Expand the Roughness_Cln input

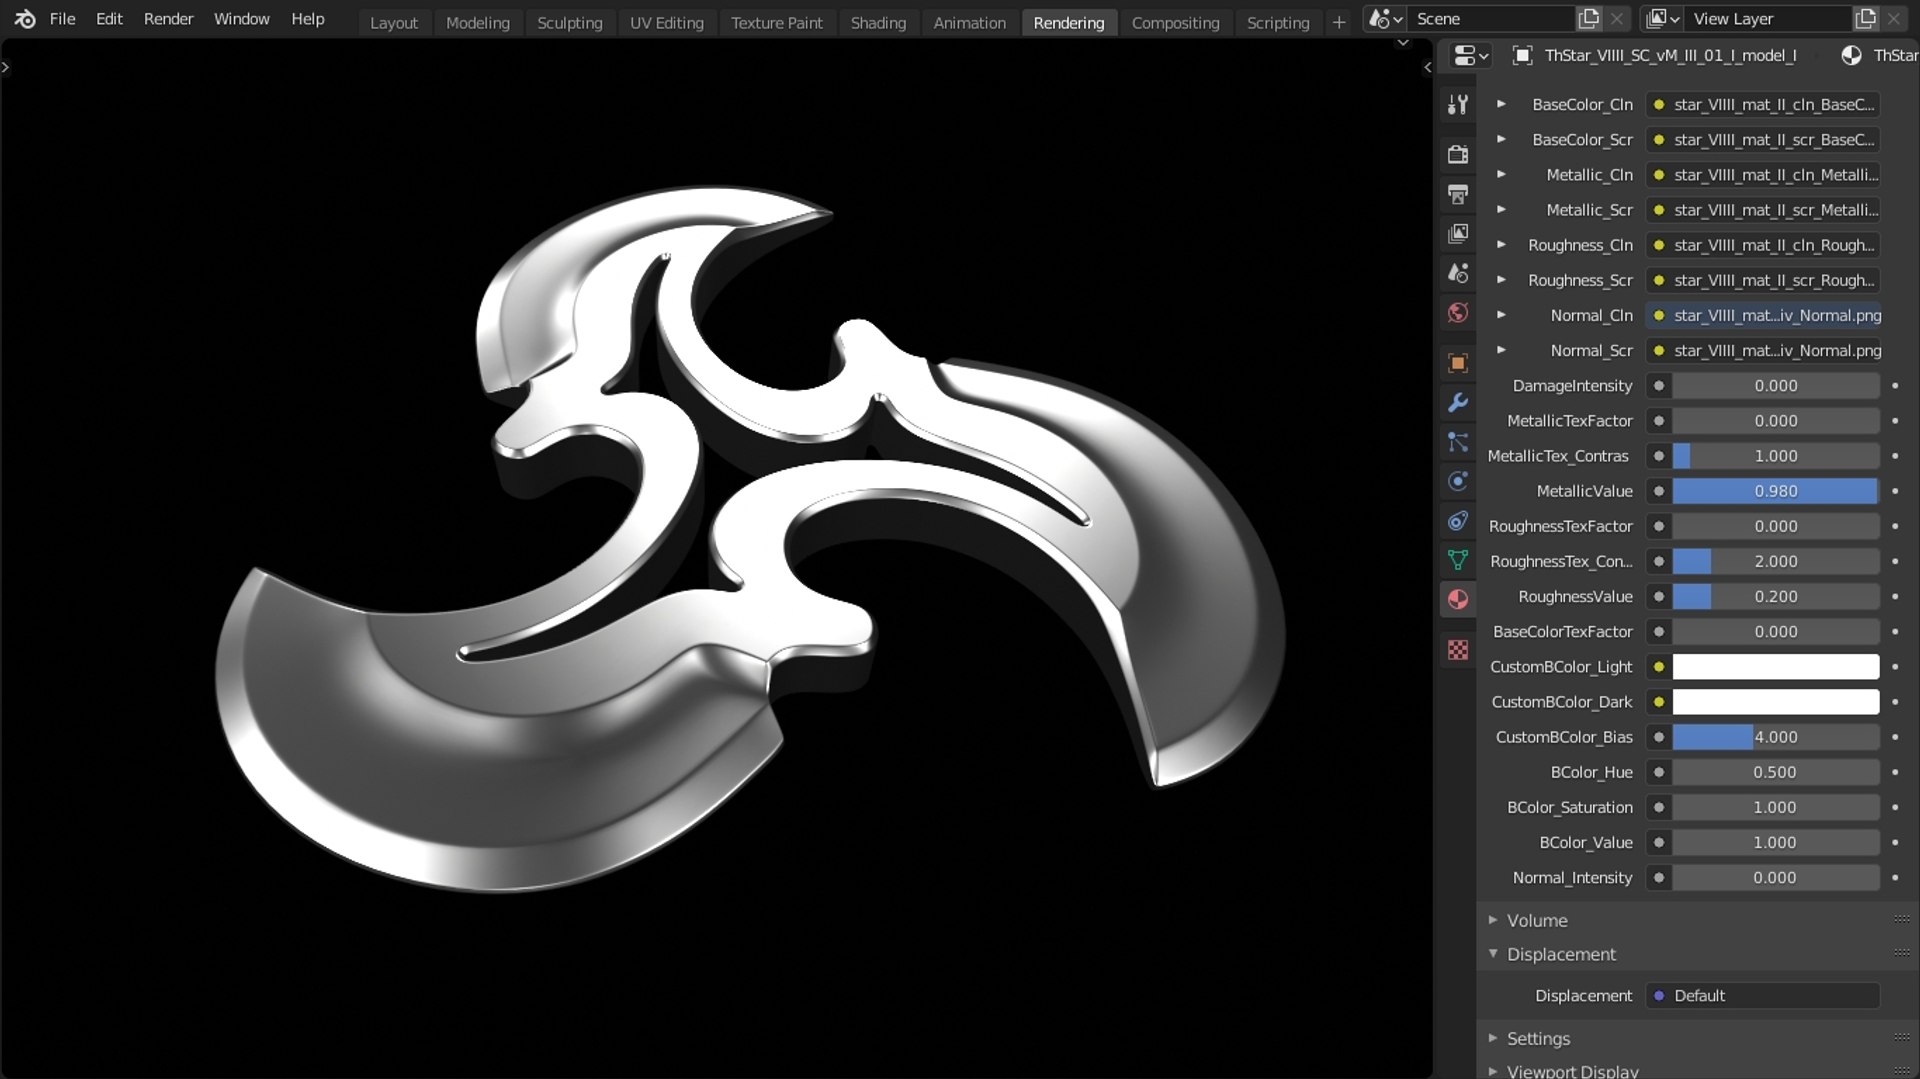(1501, 245)
